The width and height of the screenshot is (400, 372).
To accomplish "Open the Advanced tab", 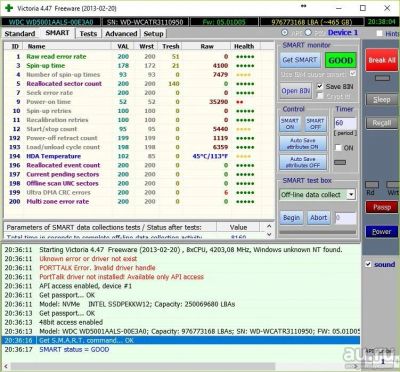I will (121, 33).
